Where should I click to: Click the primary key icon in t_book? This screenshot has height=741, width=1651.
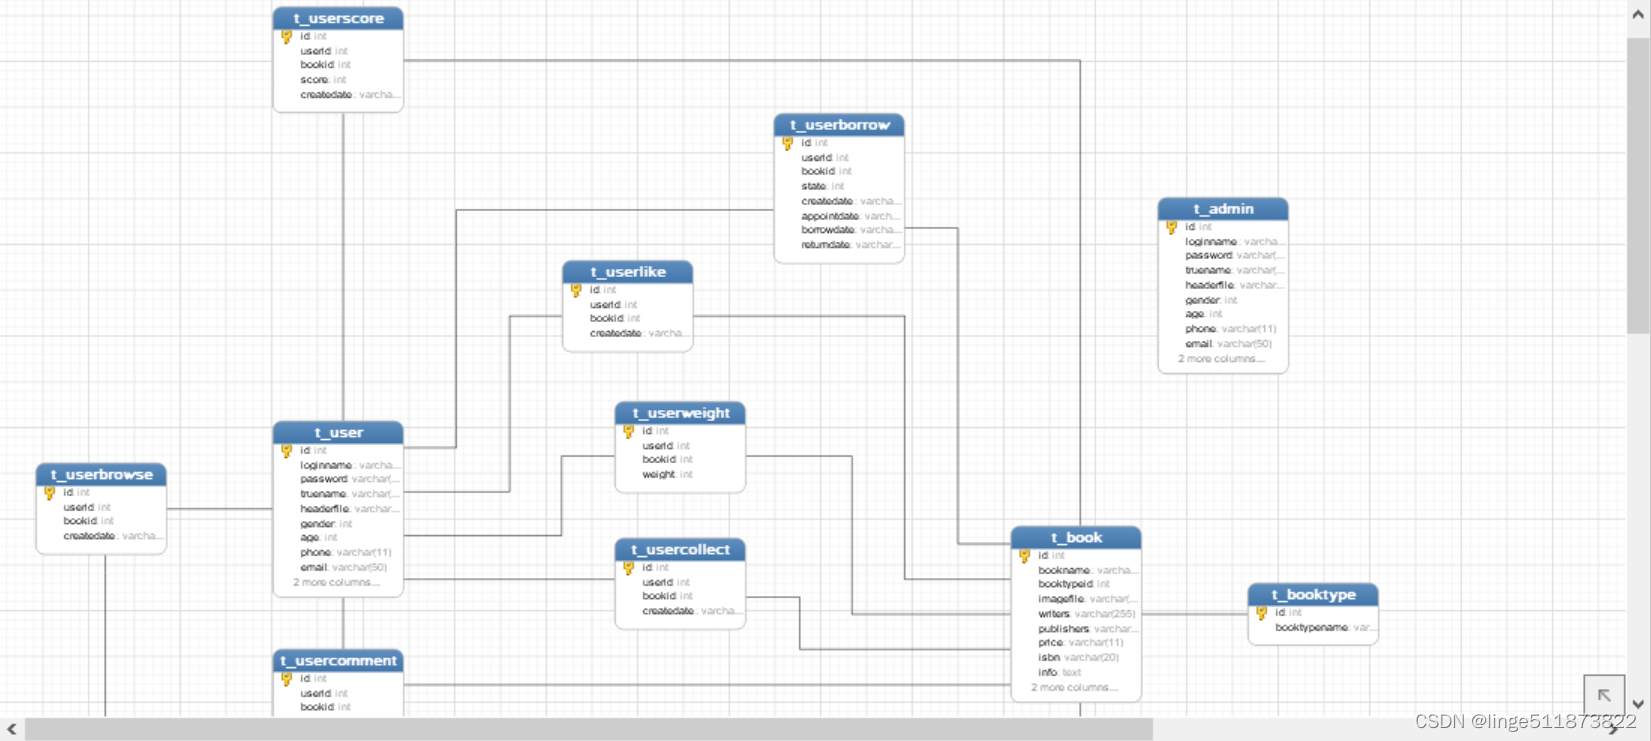coord(1025,556)
